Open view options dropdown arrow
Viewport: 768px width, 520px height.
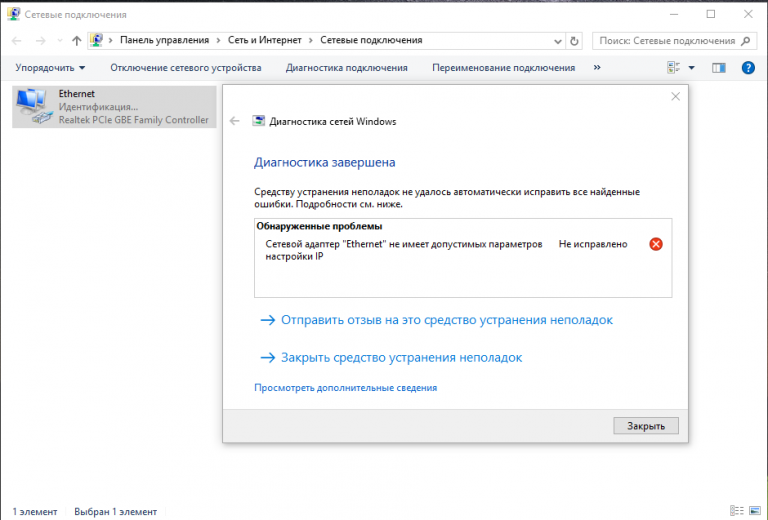pos(692,68)
